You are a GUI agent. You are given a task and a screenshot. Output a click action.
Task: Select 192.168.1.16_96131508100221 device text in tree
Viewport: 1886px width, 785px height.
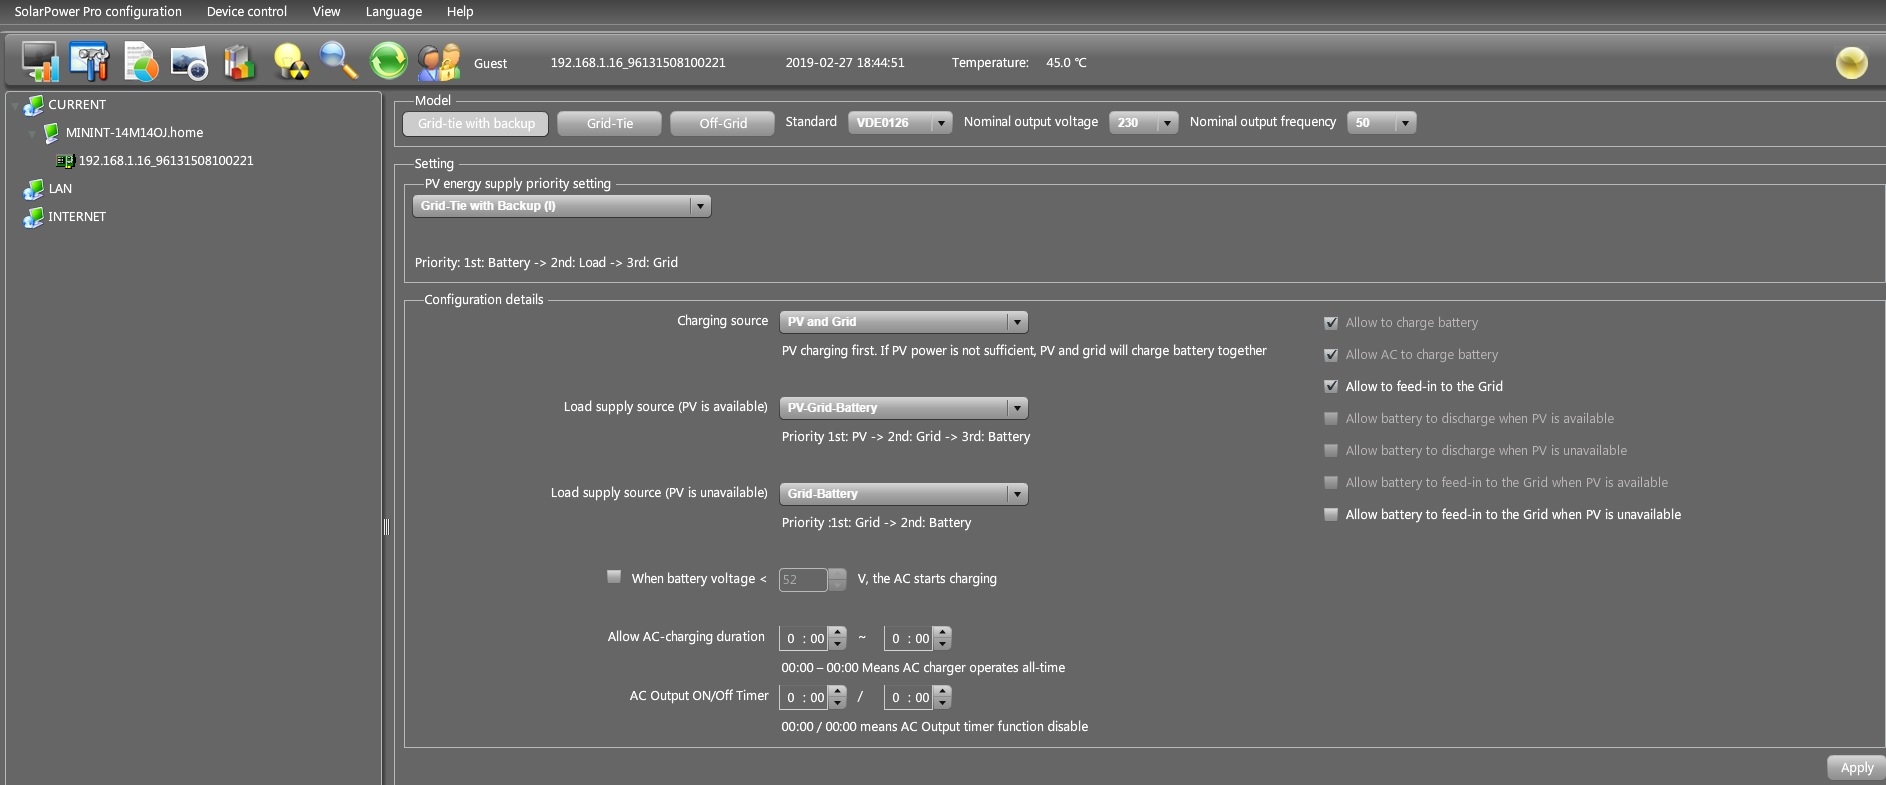tap(166, 161)
